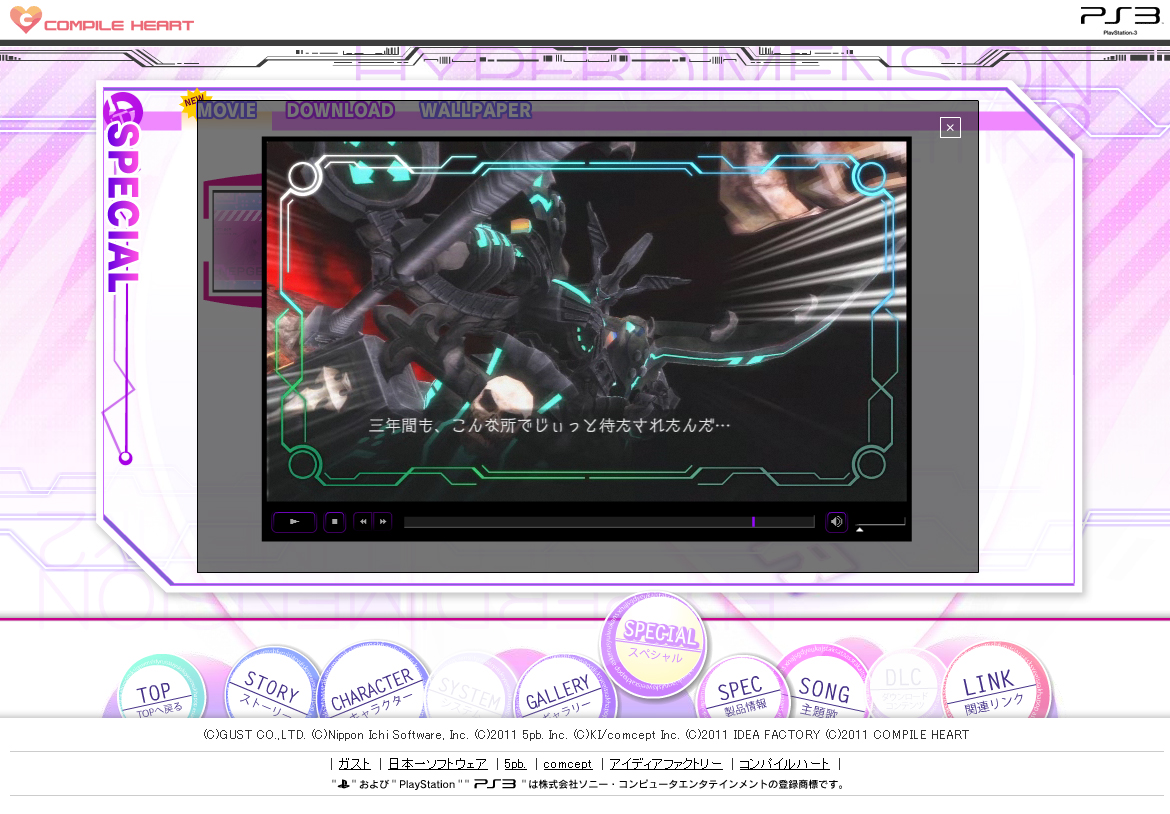Open the STORY navigation bubble
The height and width of the screenshot is (814, 1170).
[x=272, y=685]
